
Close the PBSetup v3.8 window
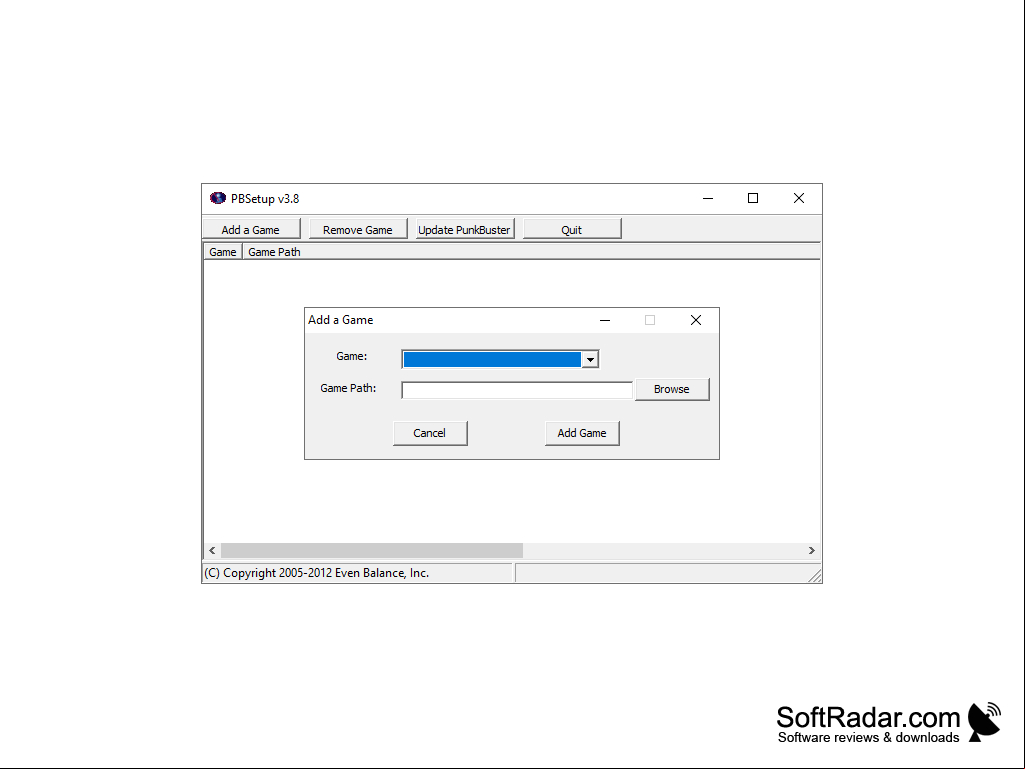799,198
